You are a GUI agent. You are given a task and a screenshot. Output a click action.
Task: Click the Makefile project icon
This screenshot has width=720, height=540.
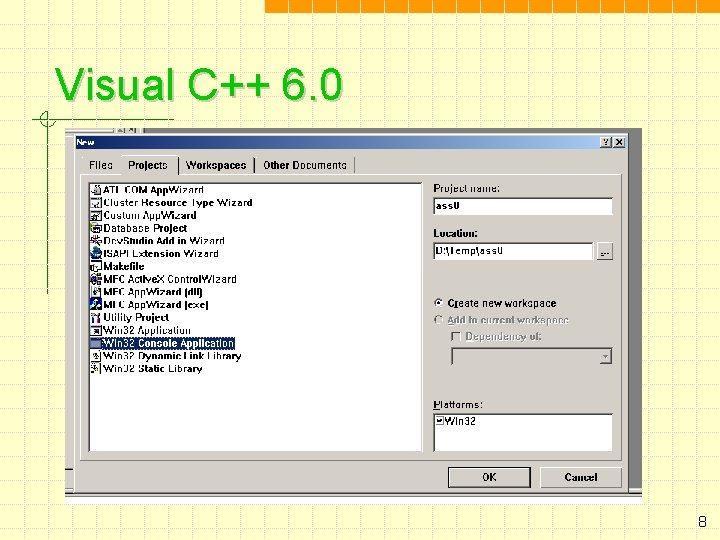96,266
